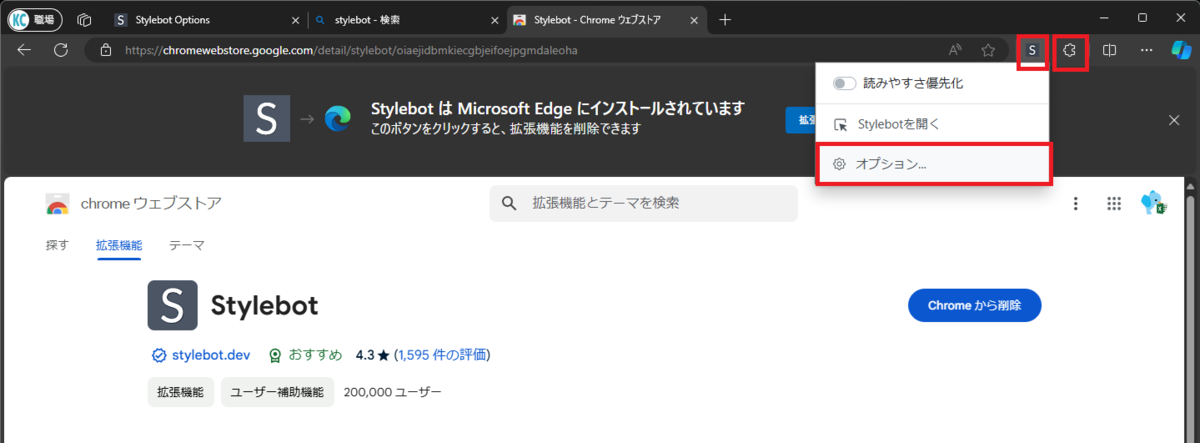The width and height of the screenshot is (1200, 443).
Task: Open split screen view icon
Action: [1109, 50]
